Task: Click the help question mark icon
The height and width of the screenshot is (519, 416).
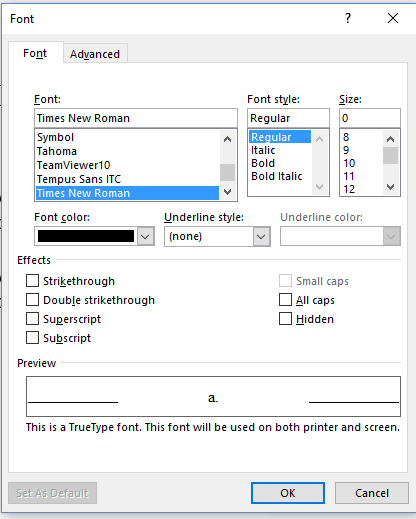Action: click(x=348, y=18)
